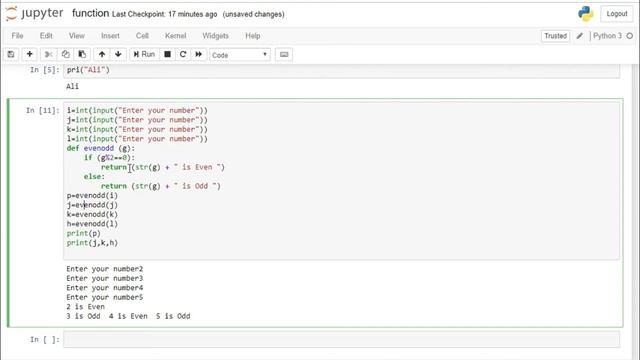640x360 pixels.
Task: Move the selected cell up with the up arrow
Action: tap(102, 54)
